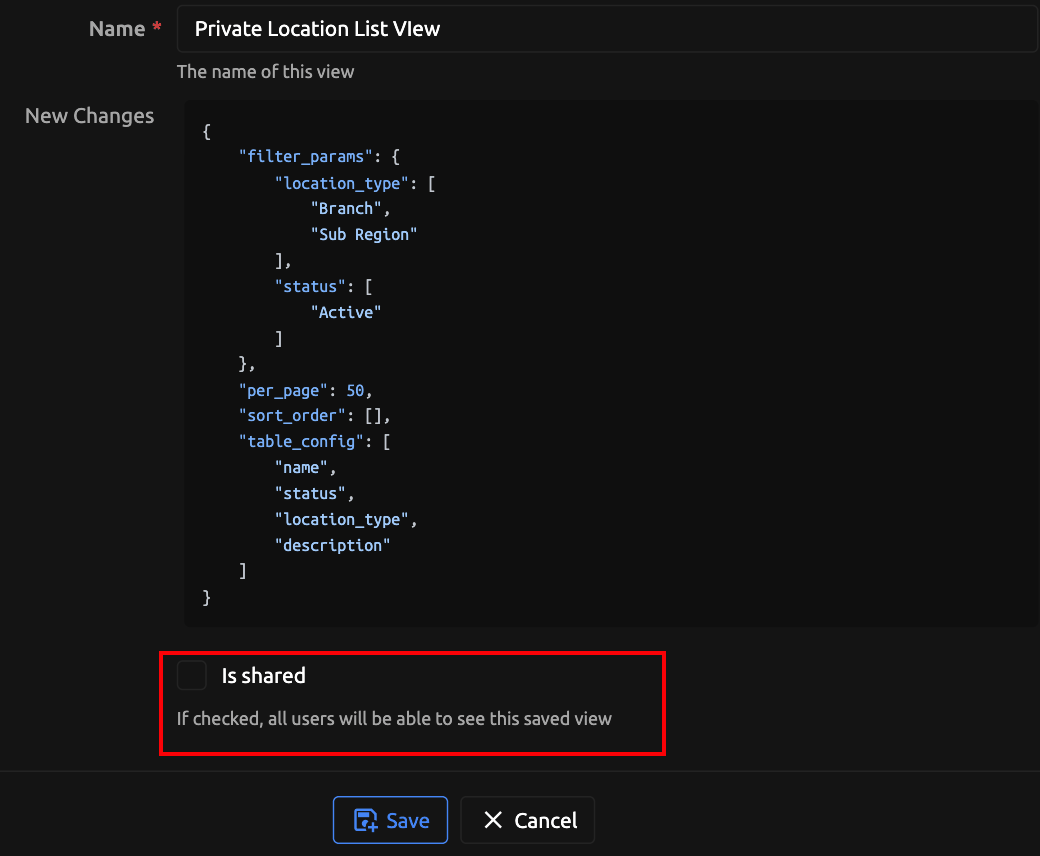This screenshot has width=1040, height=856.
Task: Click the per_page value 50
Action: tap(355, 390)
